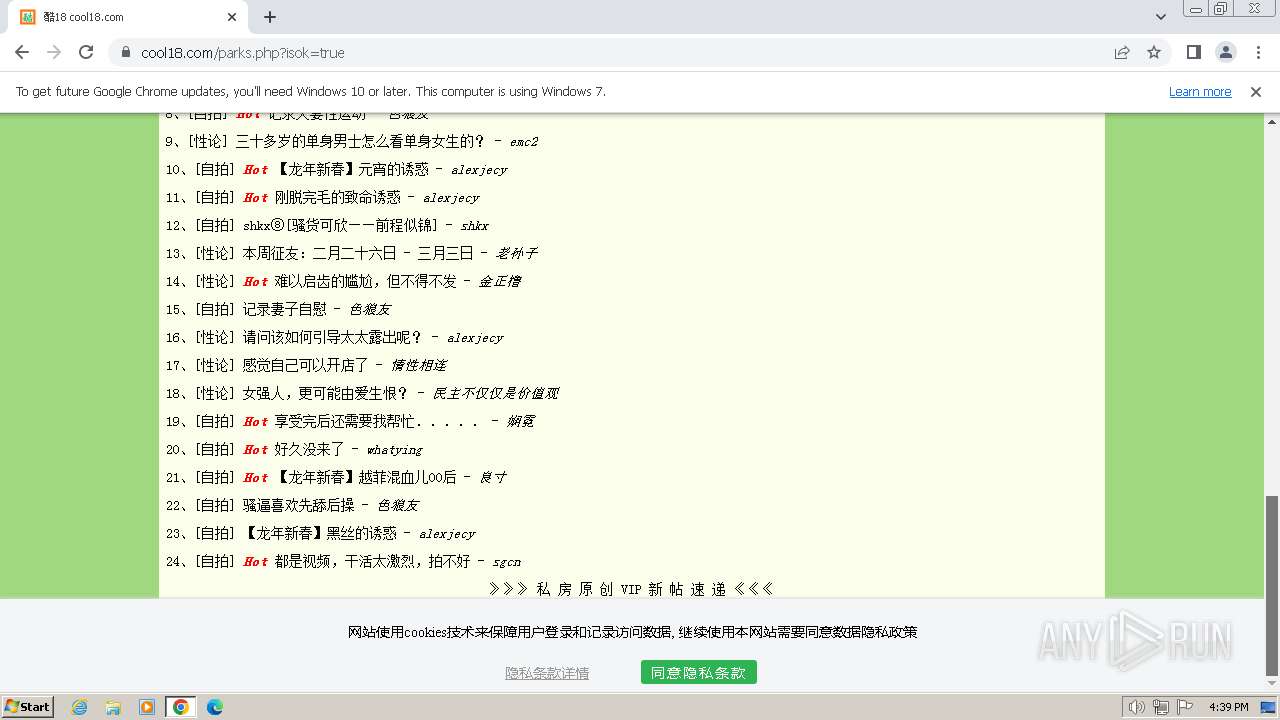Viewport: 1280px width, 720px height.
Task: Open post 21 越菲混血儿00后
Action: pos(366,477)
